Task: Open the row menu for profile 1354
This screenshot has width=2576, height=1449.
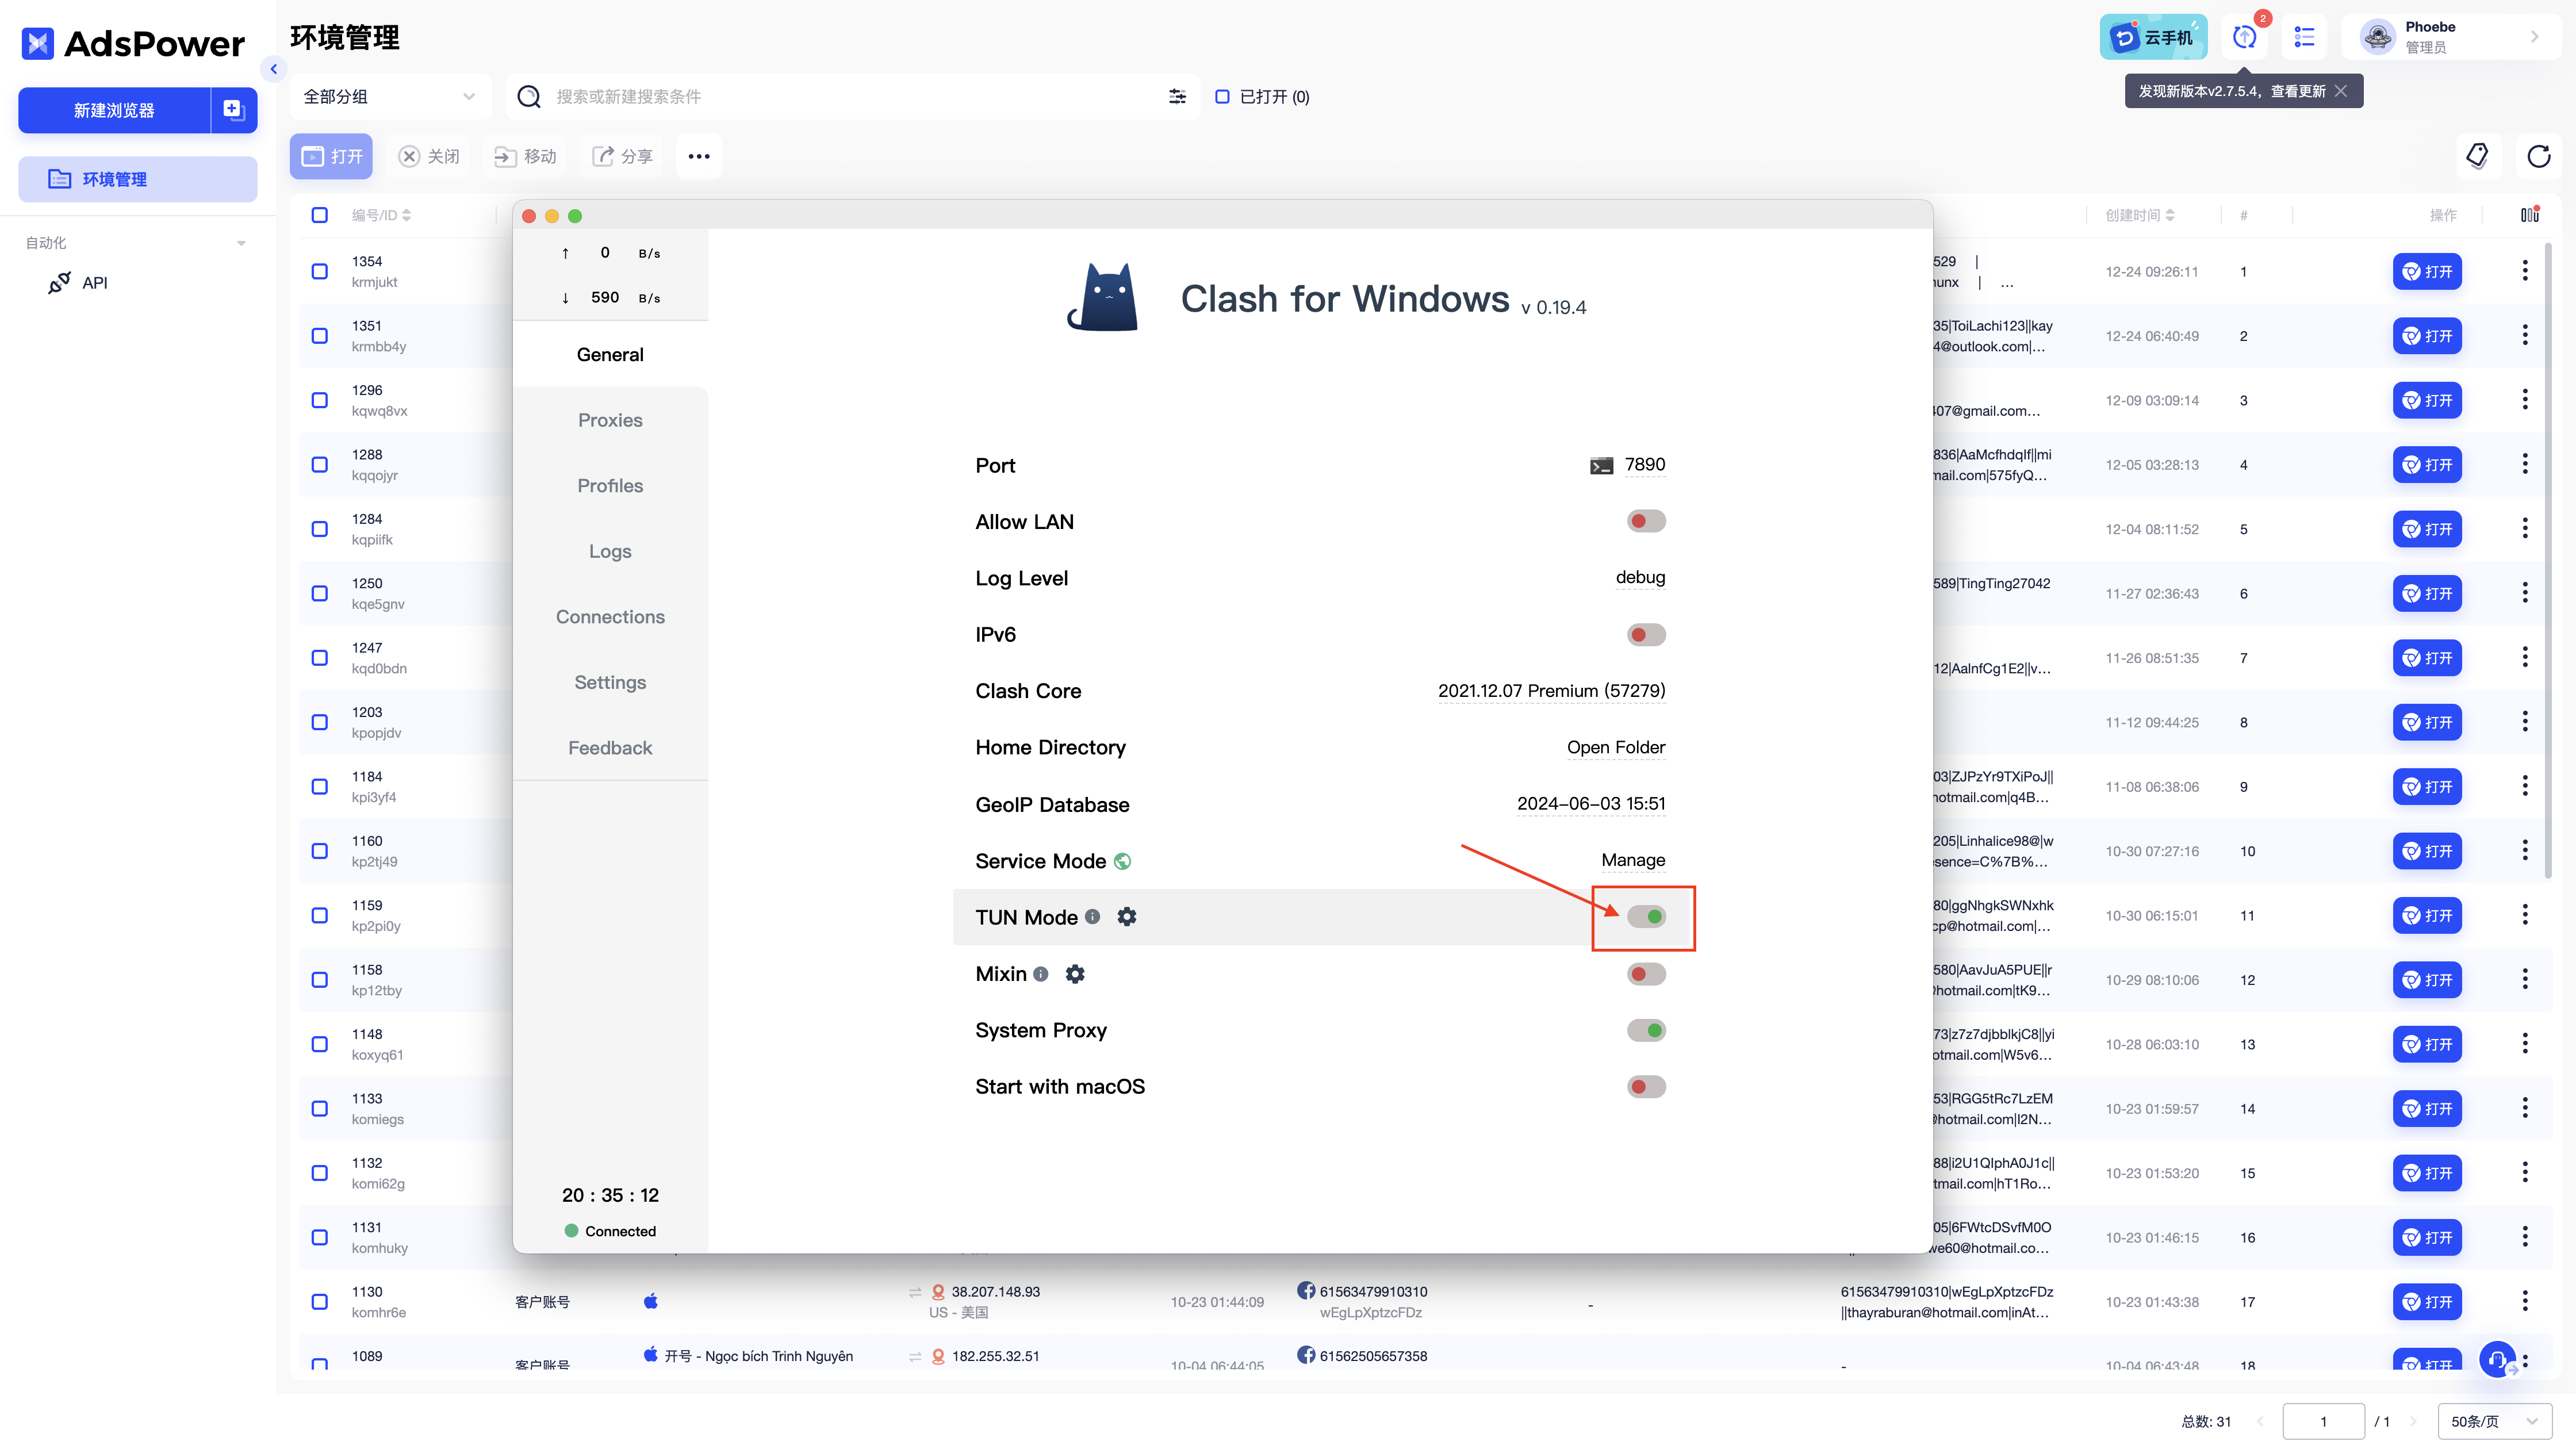Action: (2524, 271)
